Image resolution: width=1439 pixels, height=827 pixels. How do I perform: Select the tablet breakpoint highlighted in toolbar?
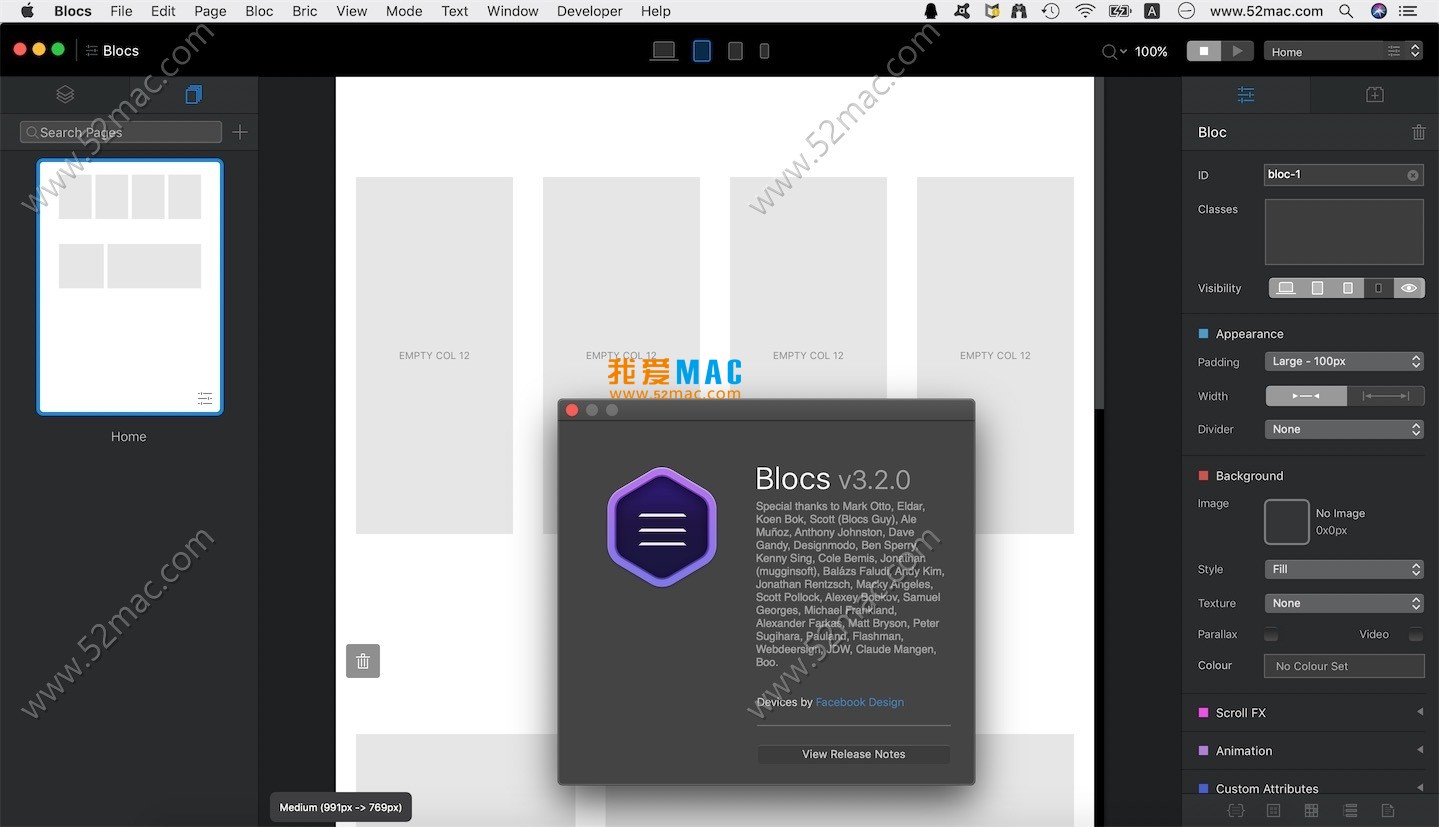702,50
